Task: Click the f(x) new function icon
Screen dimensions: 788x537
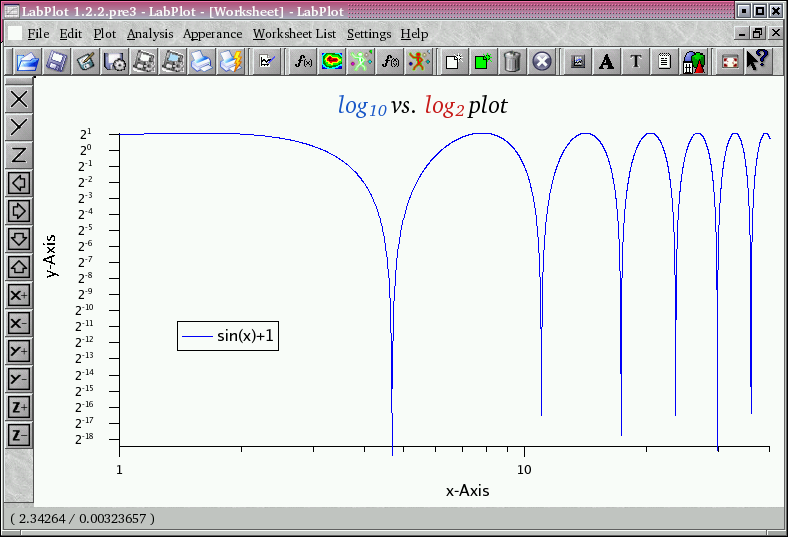Action: click(302, 62)
